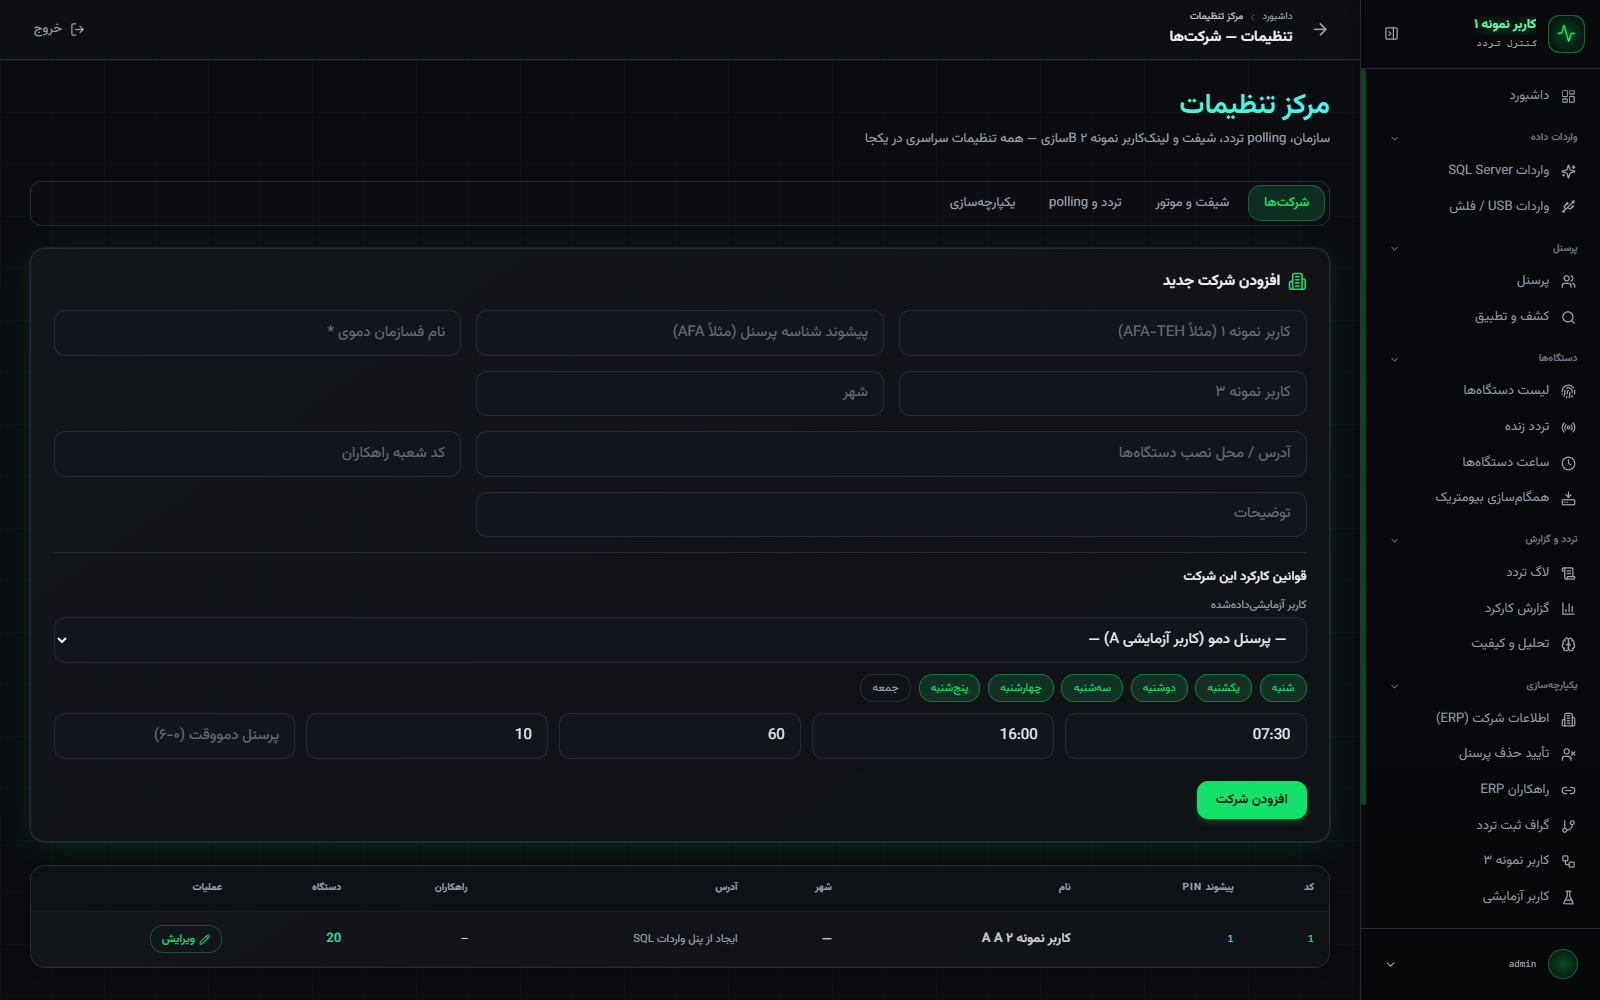
Task: Click Rahkaran ERP link icon
Action: [x=1568, y=790]
